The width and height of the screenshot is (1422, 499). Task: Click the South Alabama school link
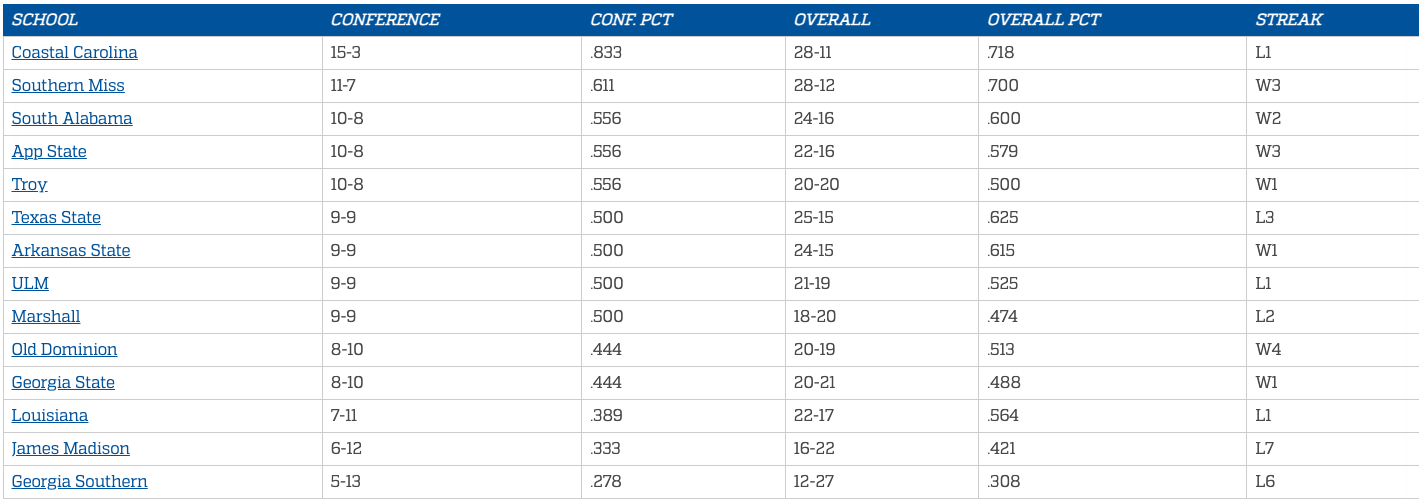pos(72,118)
